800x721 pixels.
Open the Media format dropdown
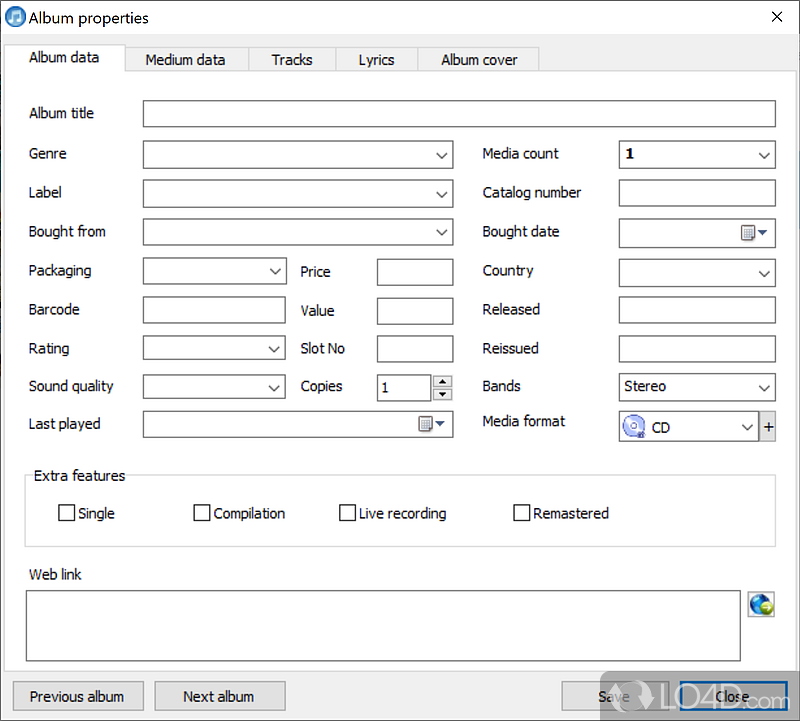[747, 427]
